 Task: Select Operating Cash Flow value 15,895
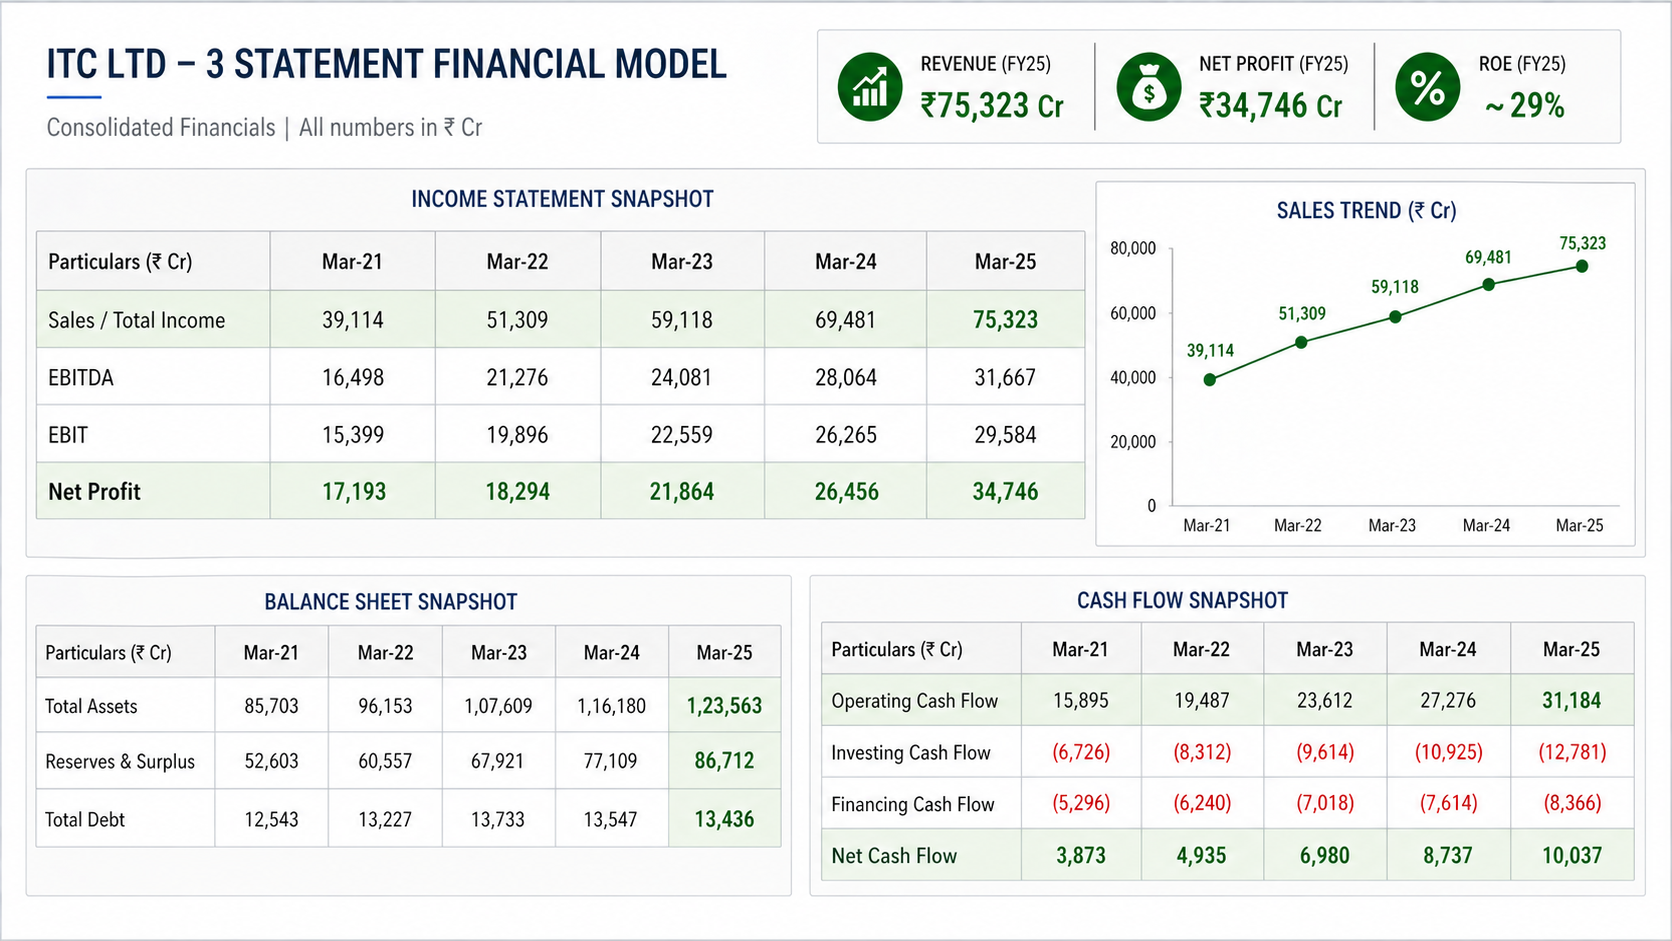tap(1081, 701)
